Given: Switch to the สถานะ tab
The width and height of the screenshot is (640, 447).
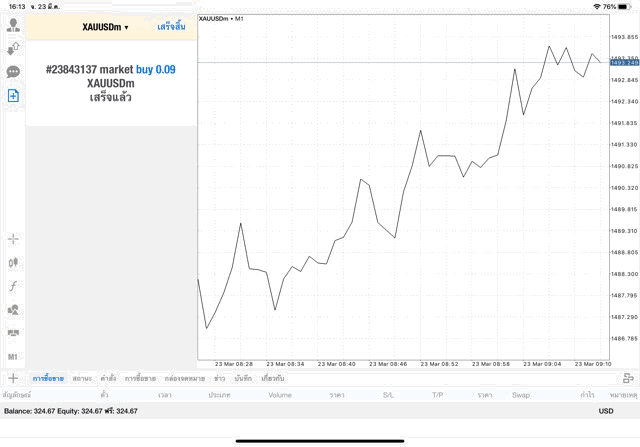Looking at the screenshot, I should [x=83, y=379].
